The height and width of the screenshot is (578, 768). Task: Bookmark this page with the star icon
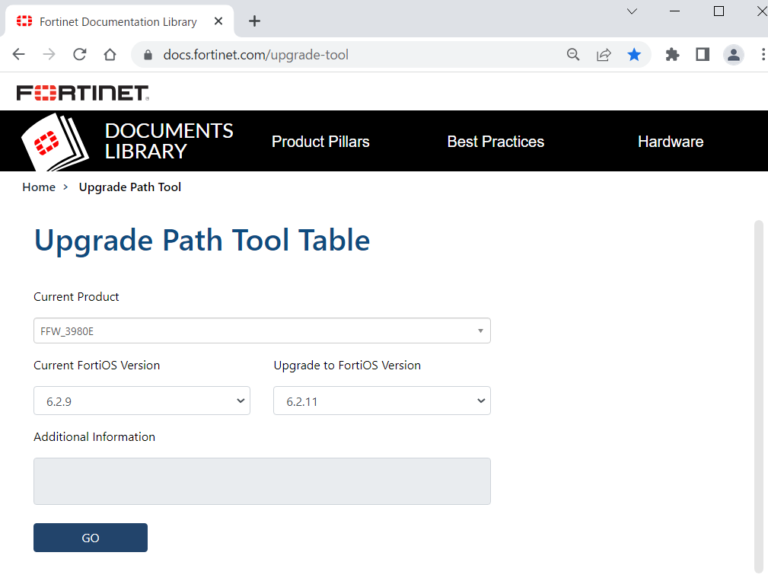click(x=634, y=55)
